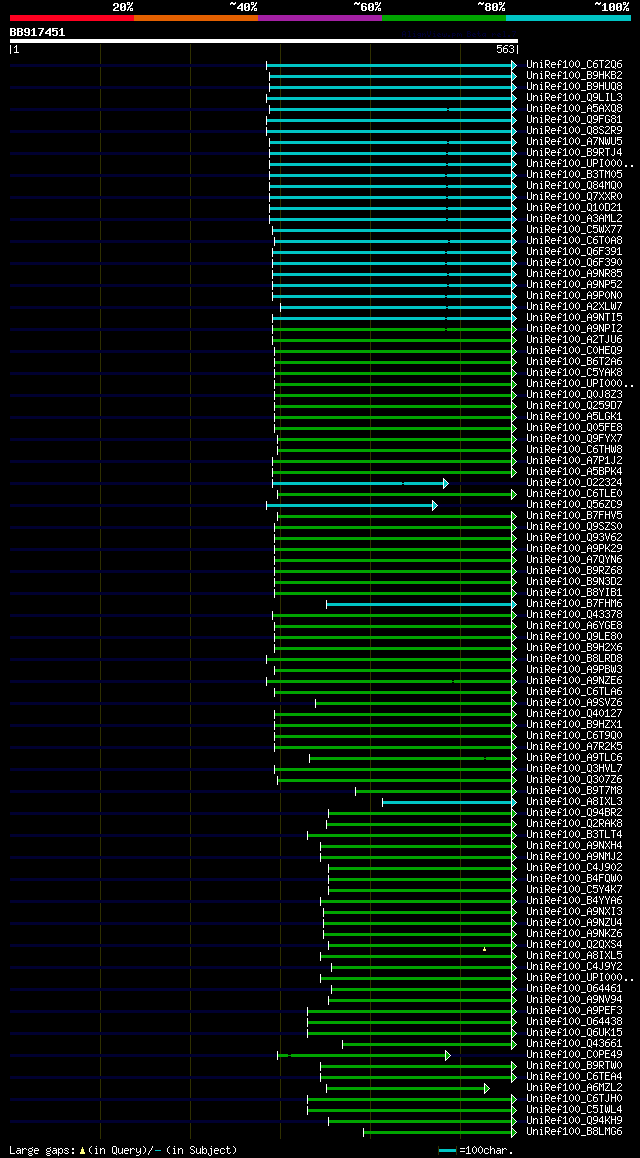Select subject label UniRef100_Q93V62
Image resolution: width=640 pixels, height=1158 pixels.
pyautogui.click(x=574, y=538)
